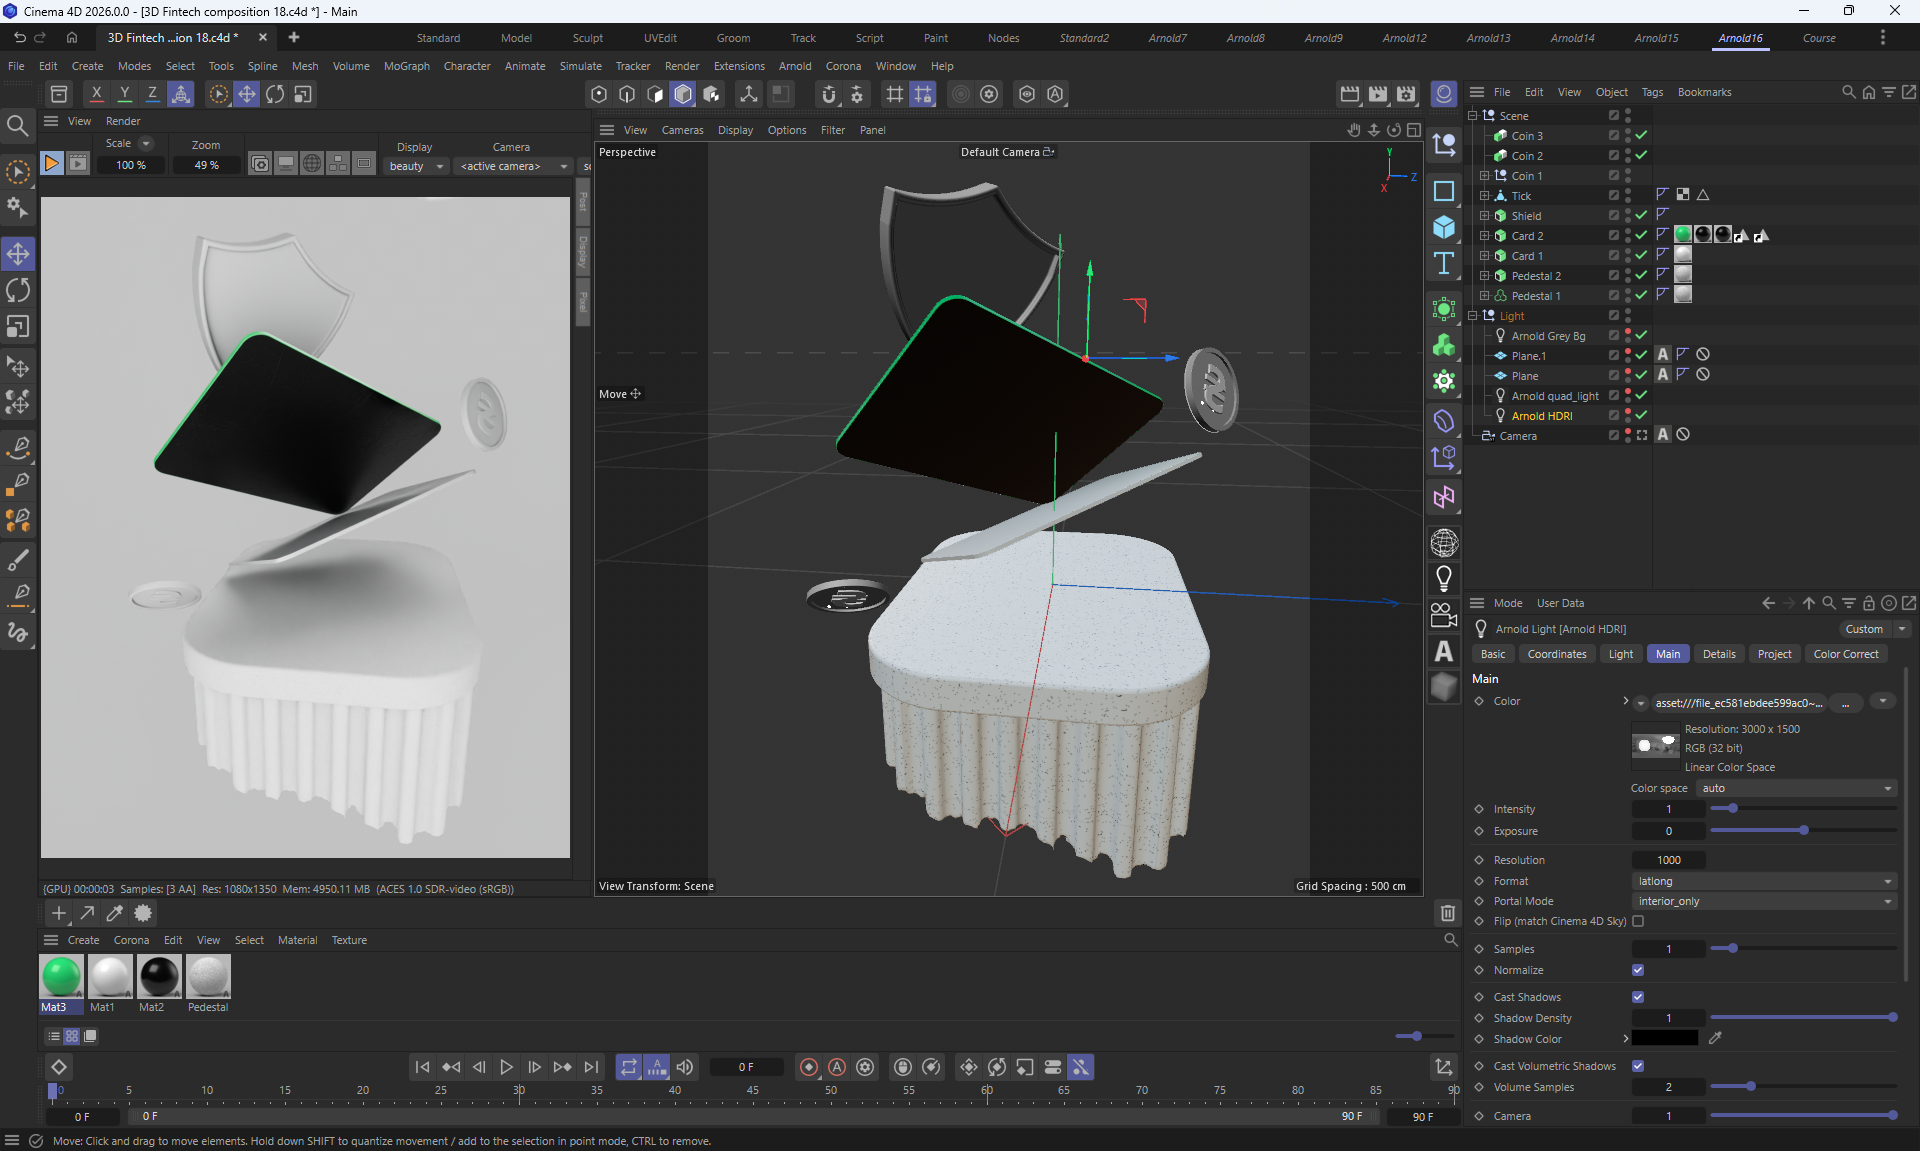
Task: Open the MoGraph menu
Action: click(406, 66)
